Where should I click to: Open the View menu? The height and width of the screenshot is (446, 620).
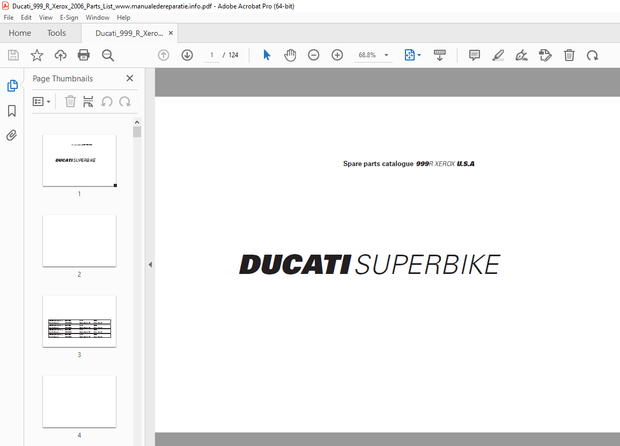pos(45,17)
